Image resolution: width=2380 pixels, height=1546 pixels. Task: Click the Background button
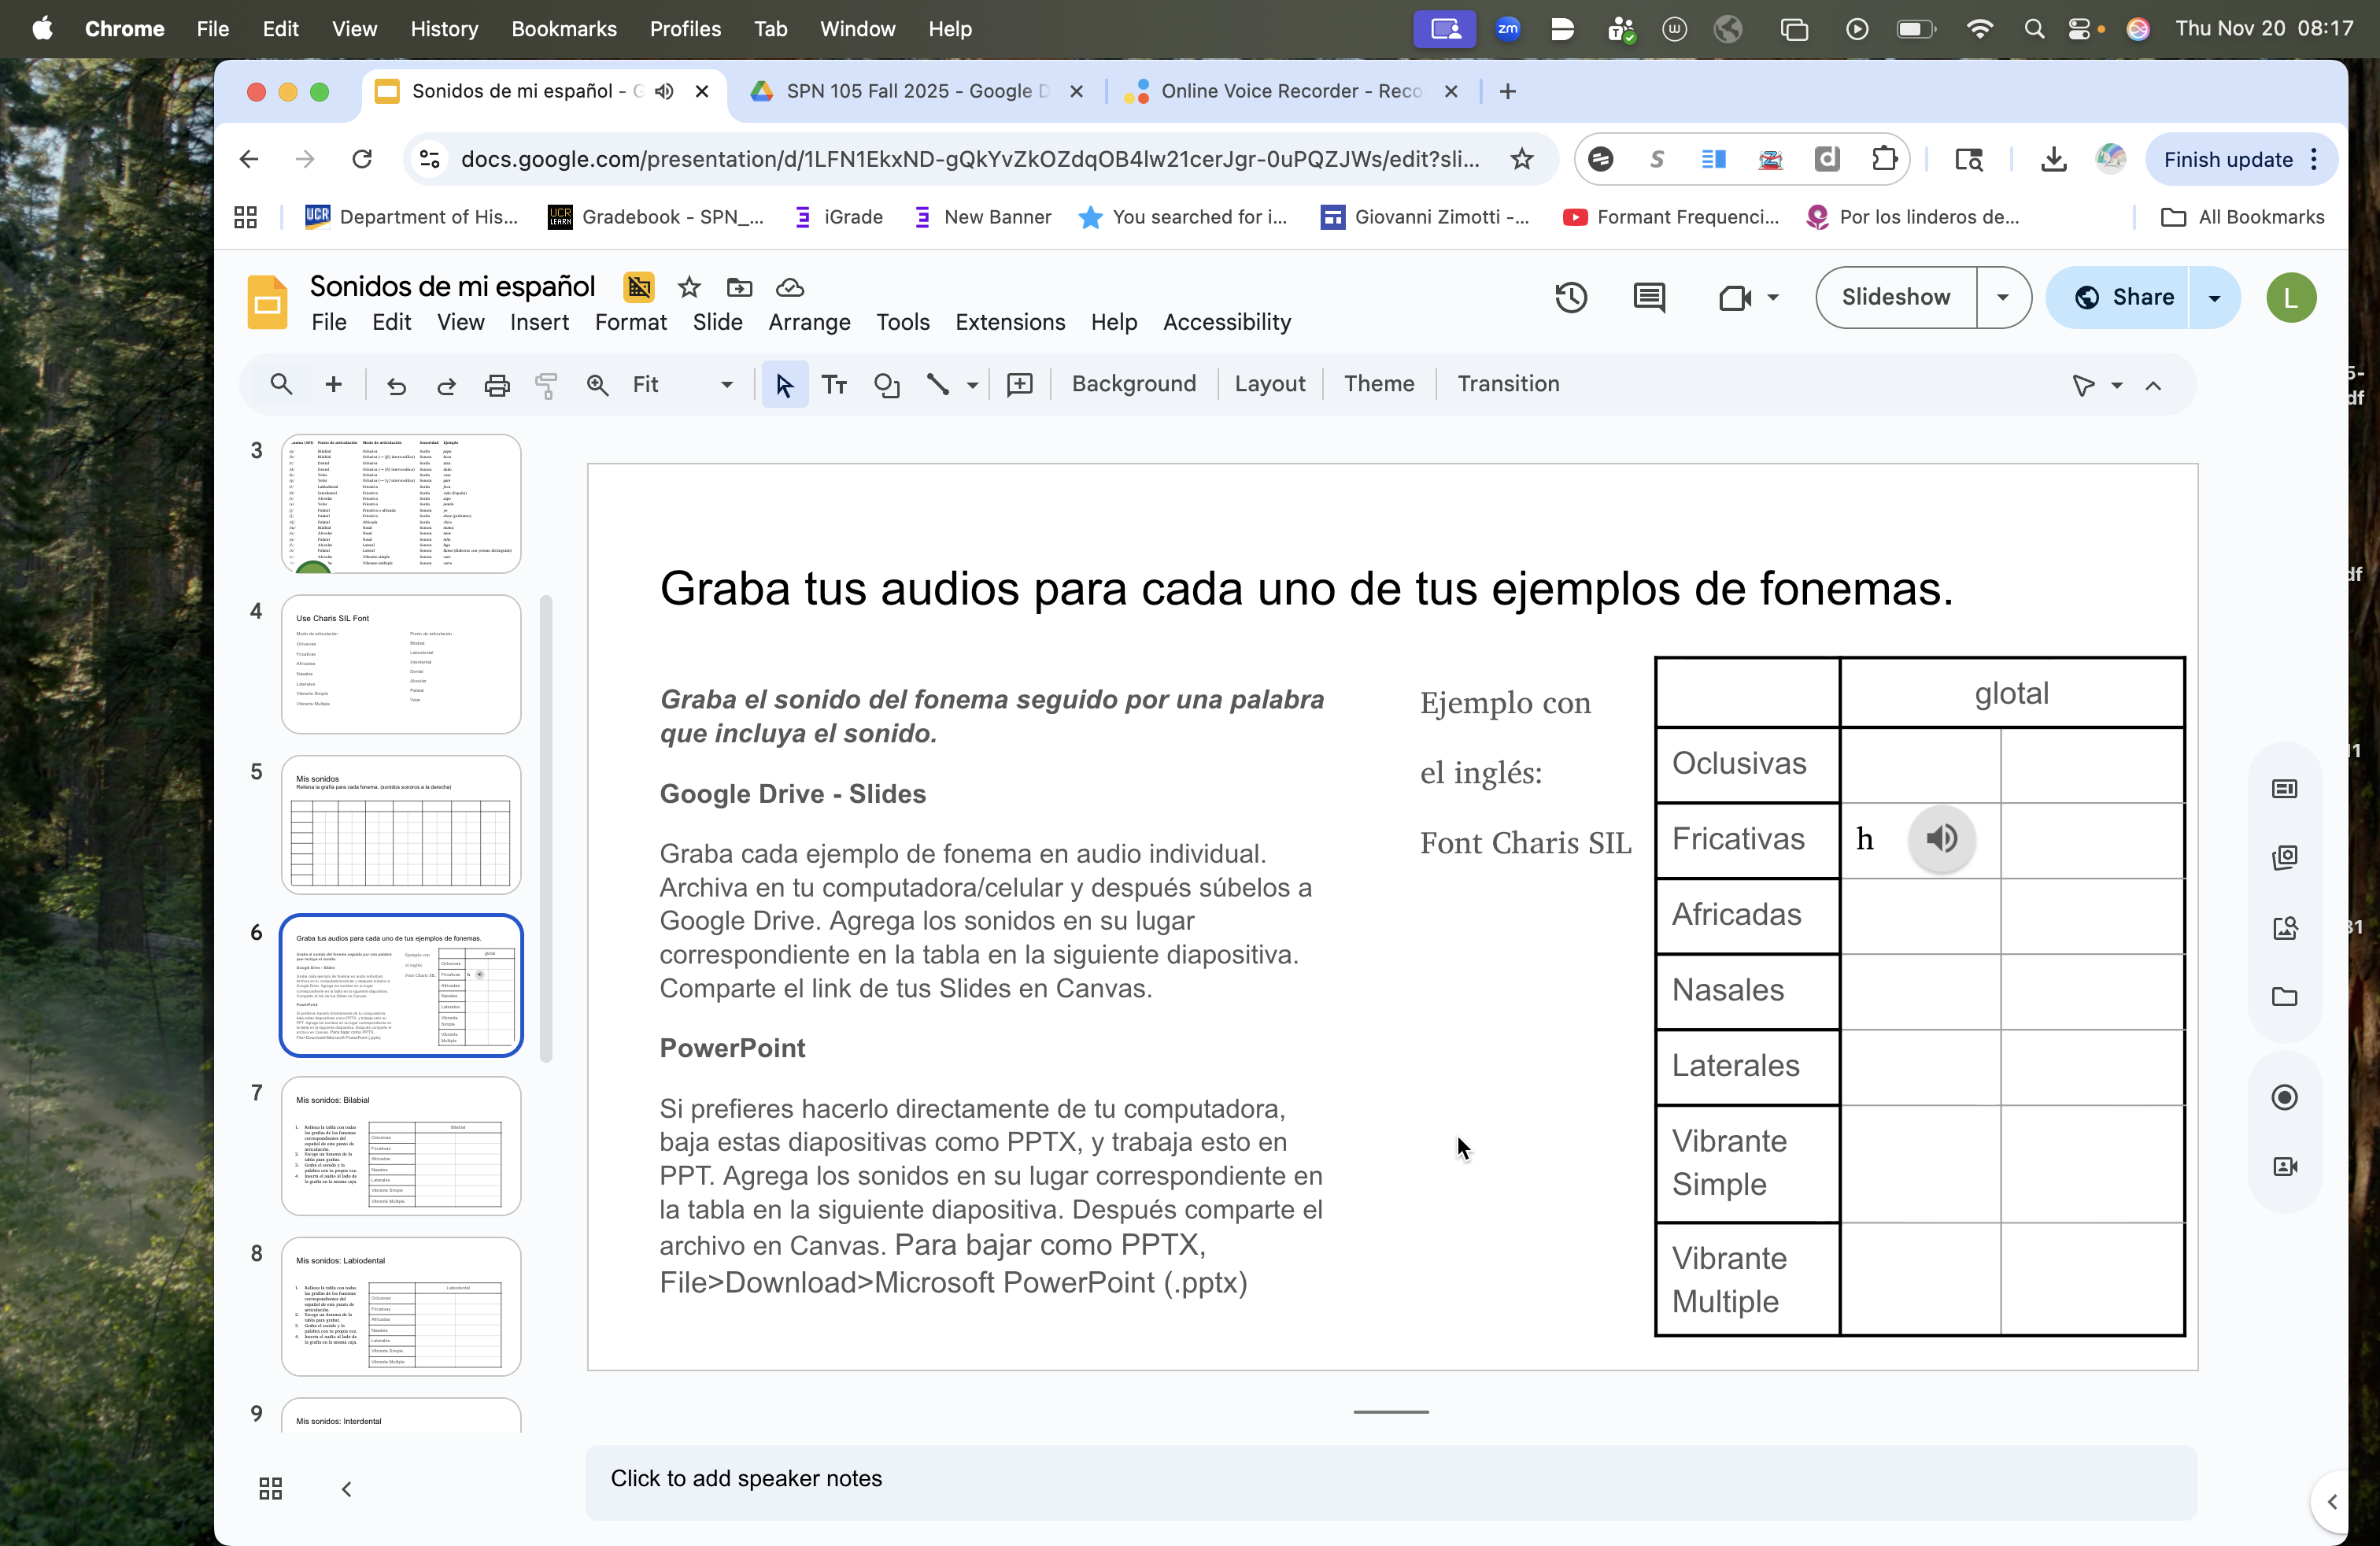1134,384
